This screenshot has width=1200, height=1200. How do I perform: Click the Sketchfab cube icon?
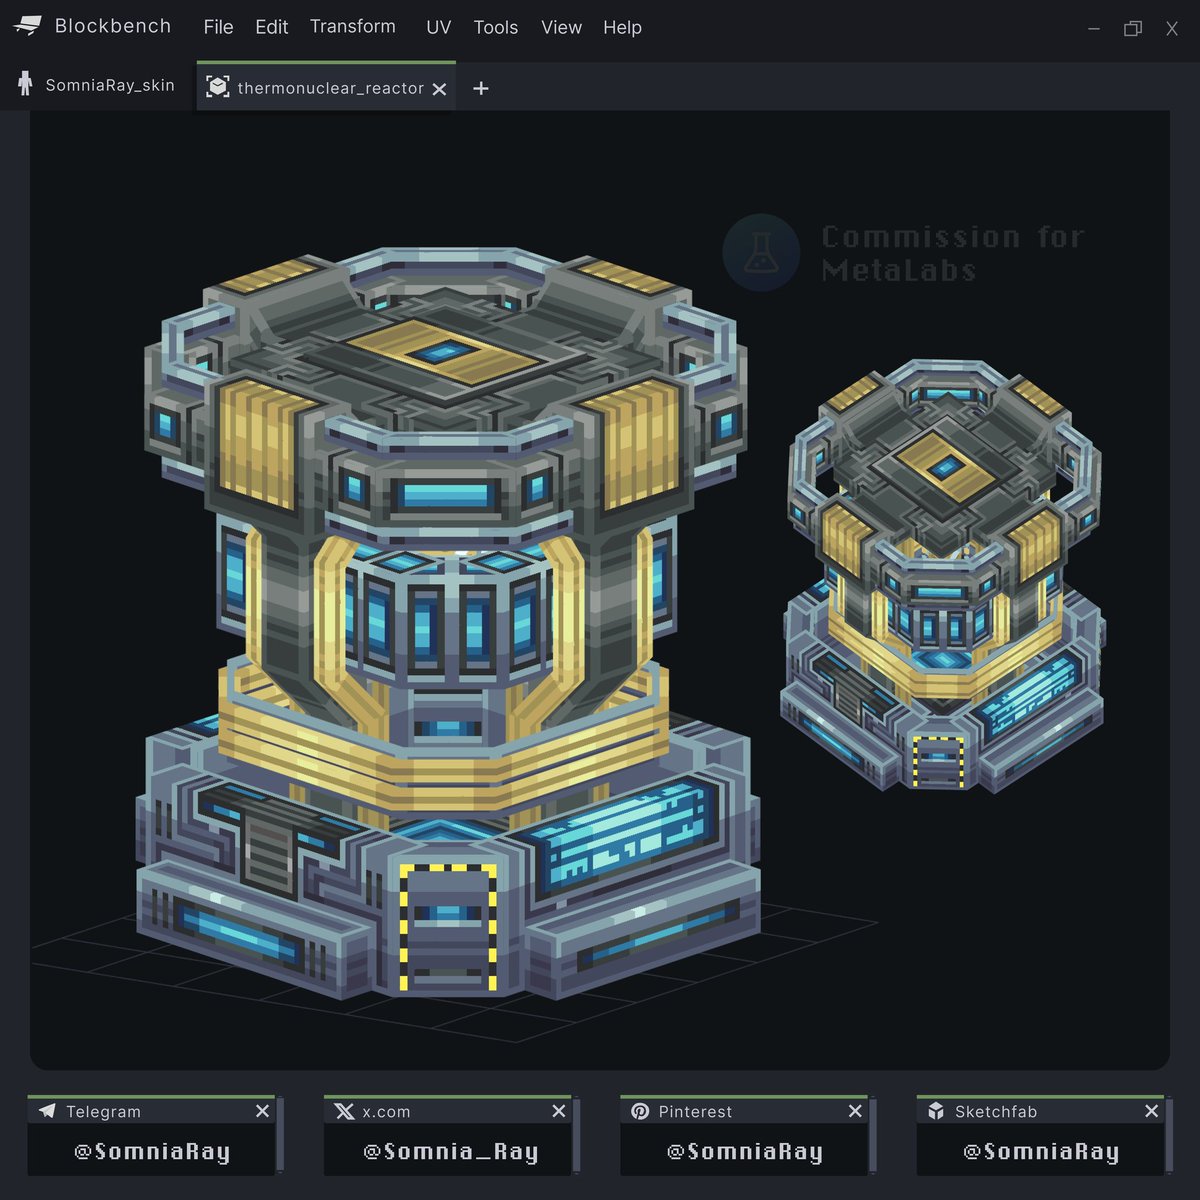coord(936,1111)
